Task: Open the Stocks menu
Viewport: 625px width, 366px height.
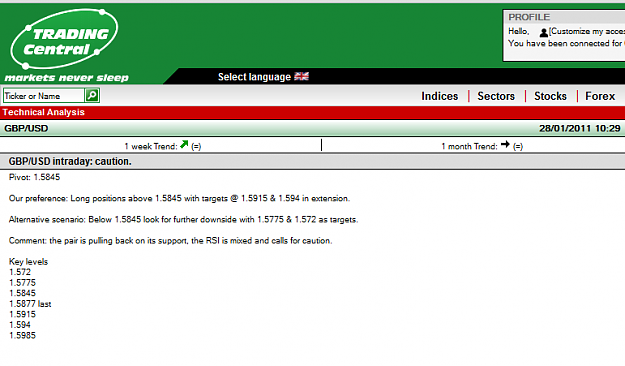Action: [550, 96]
